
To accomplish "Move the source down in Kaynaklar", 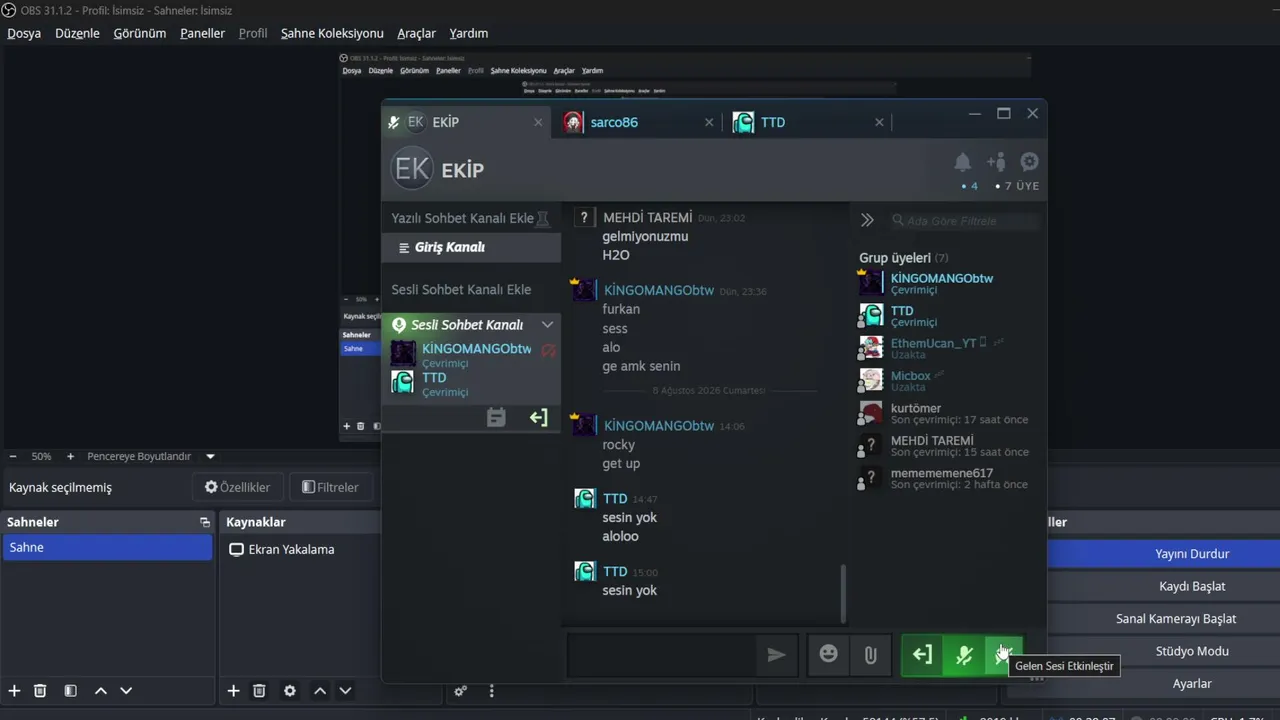I will coord(345,691).
